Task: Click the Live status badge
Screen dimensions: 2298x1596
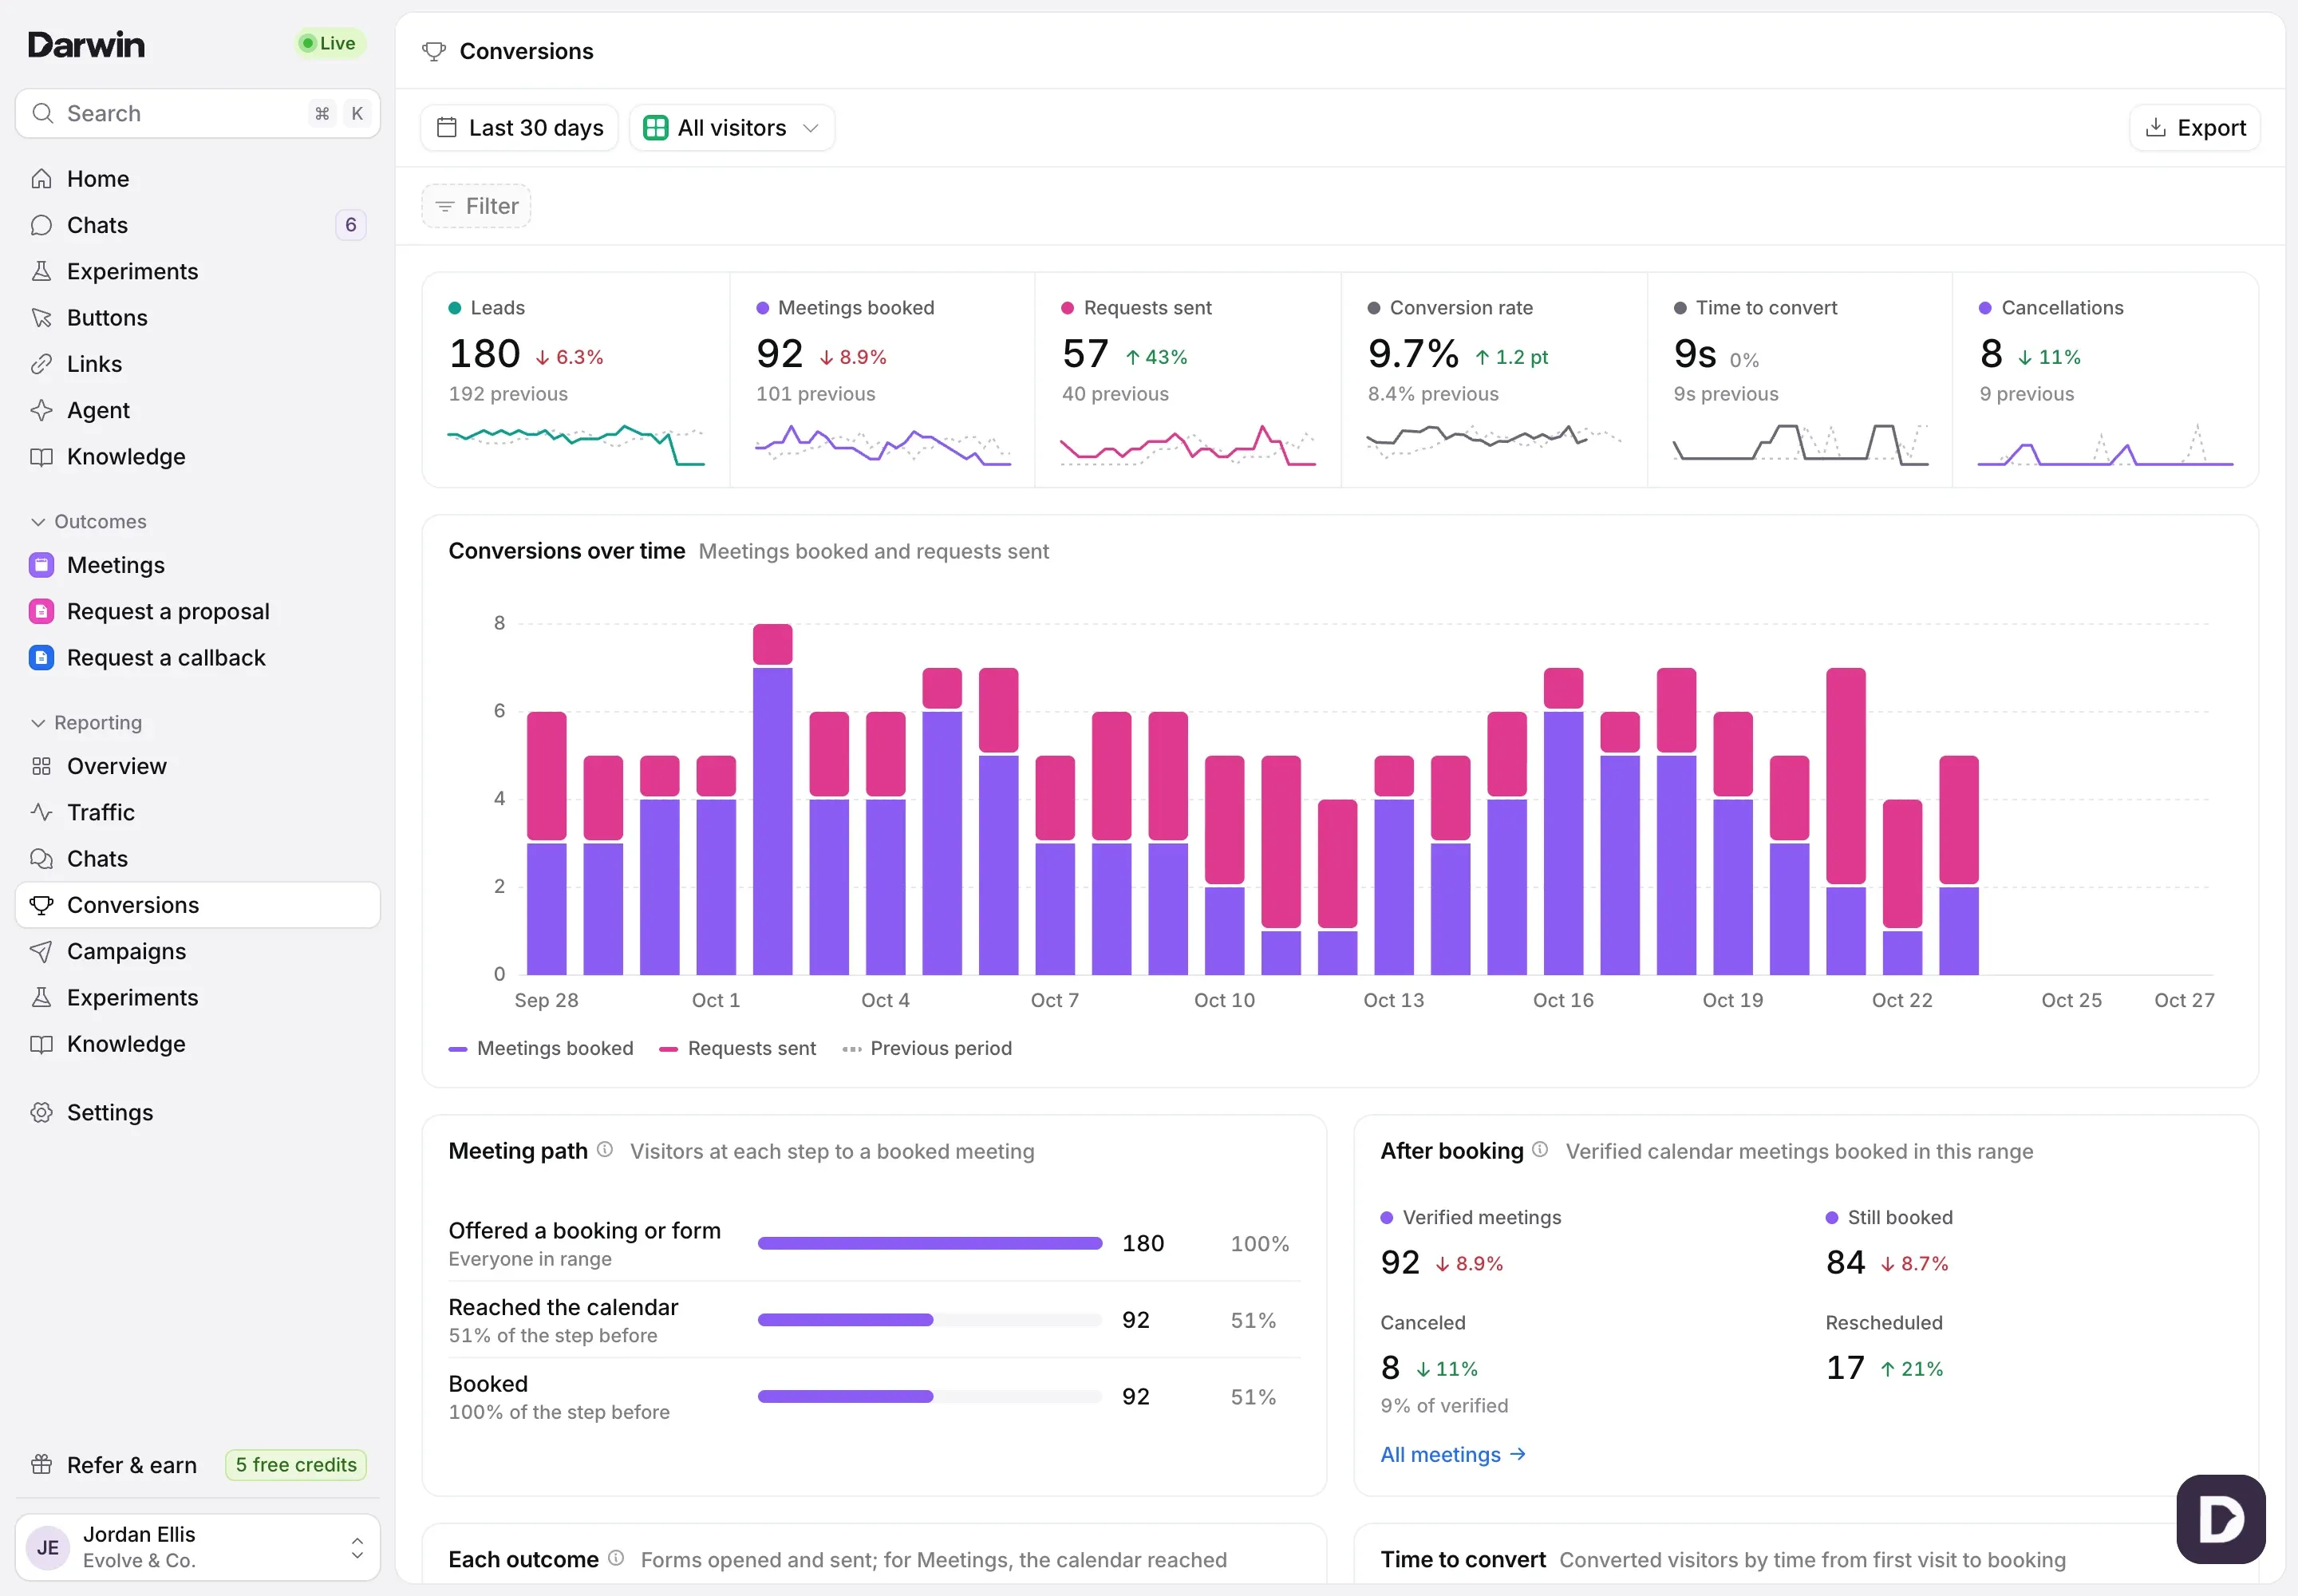Action: click(x=329, y=43)
